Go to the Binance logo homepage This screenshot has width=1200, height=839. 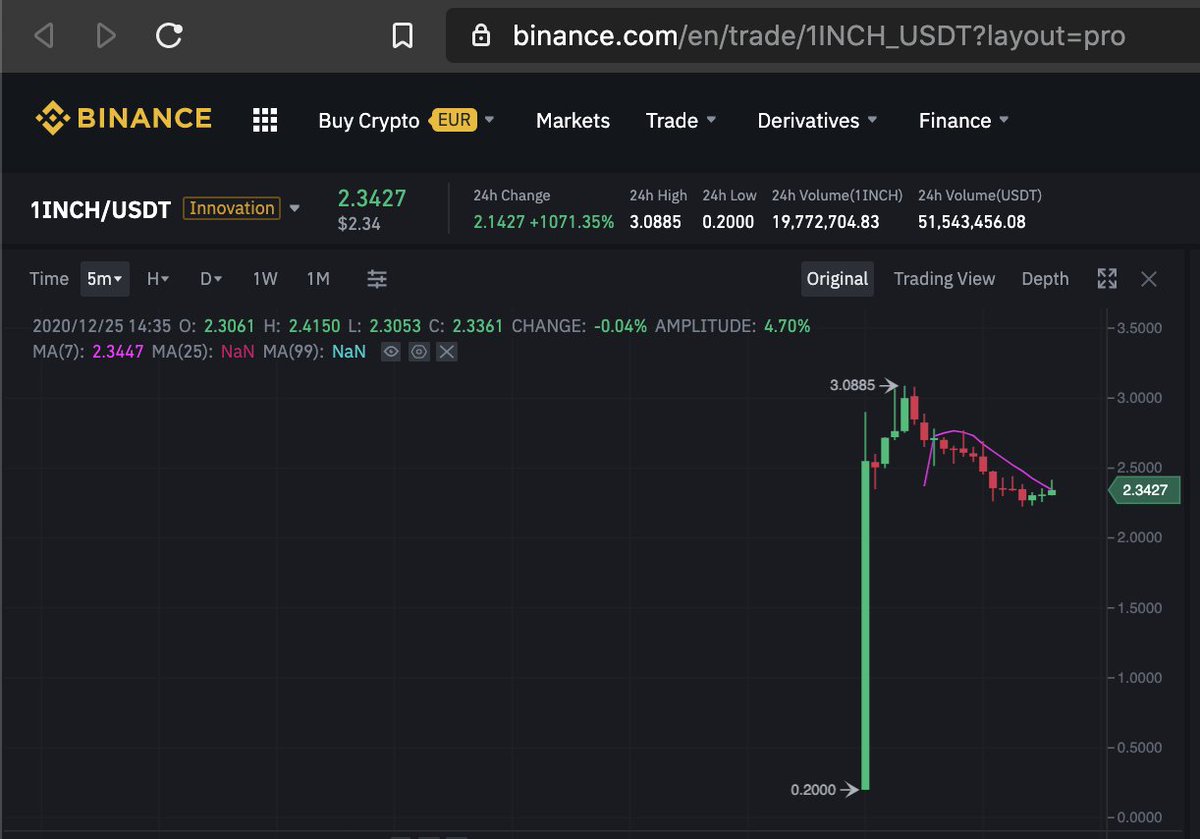coord(124,119)
